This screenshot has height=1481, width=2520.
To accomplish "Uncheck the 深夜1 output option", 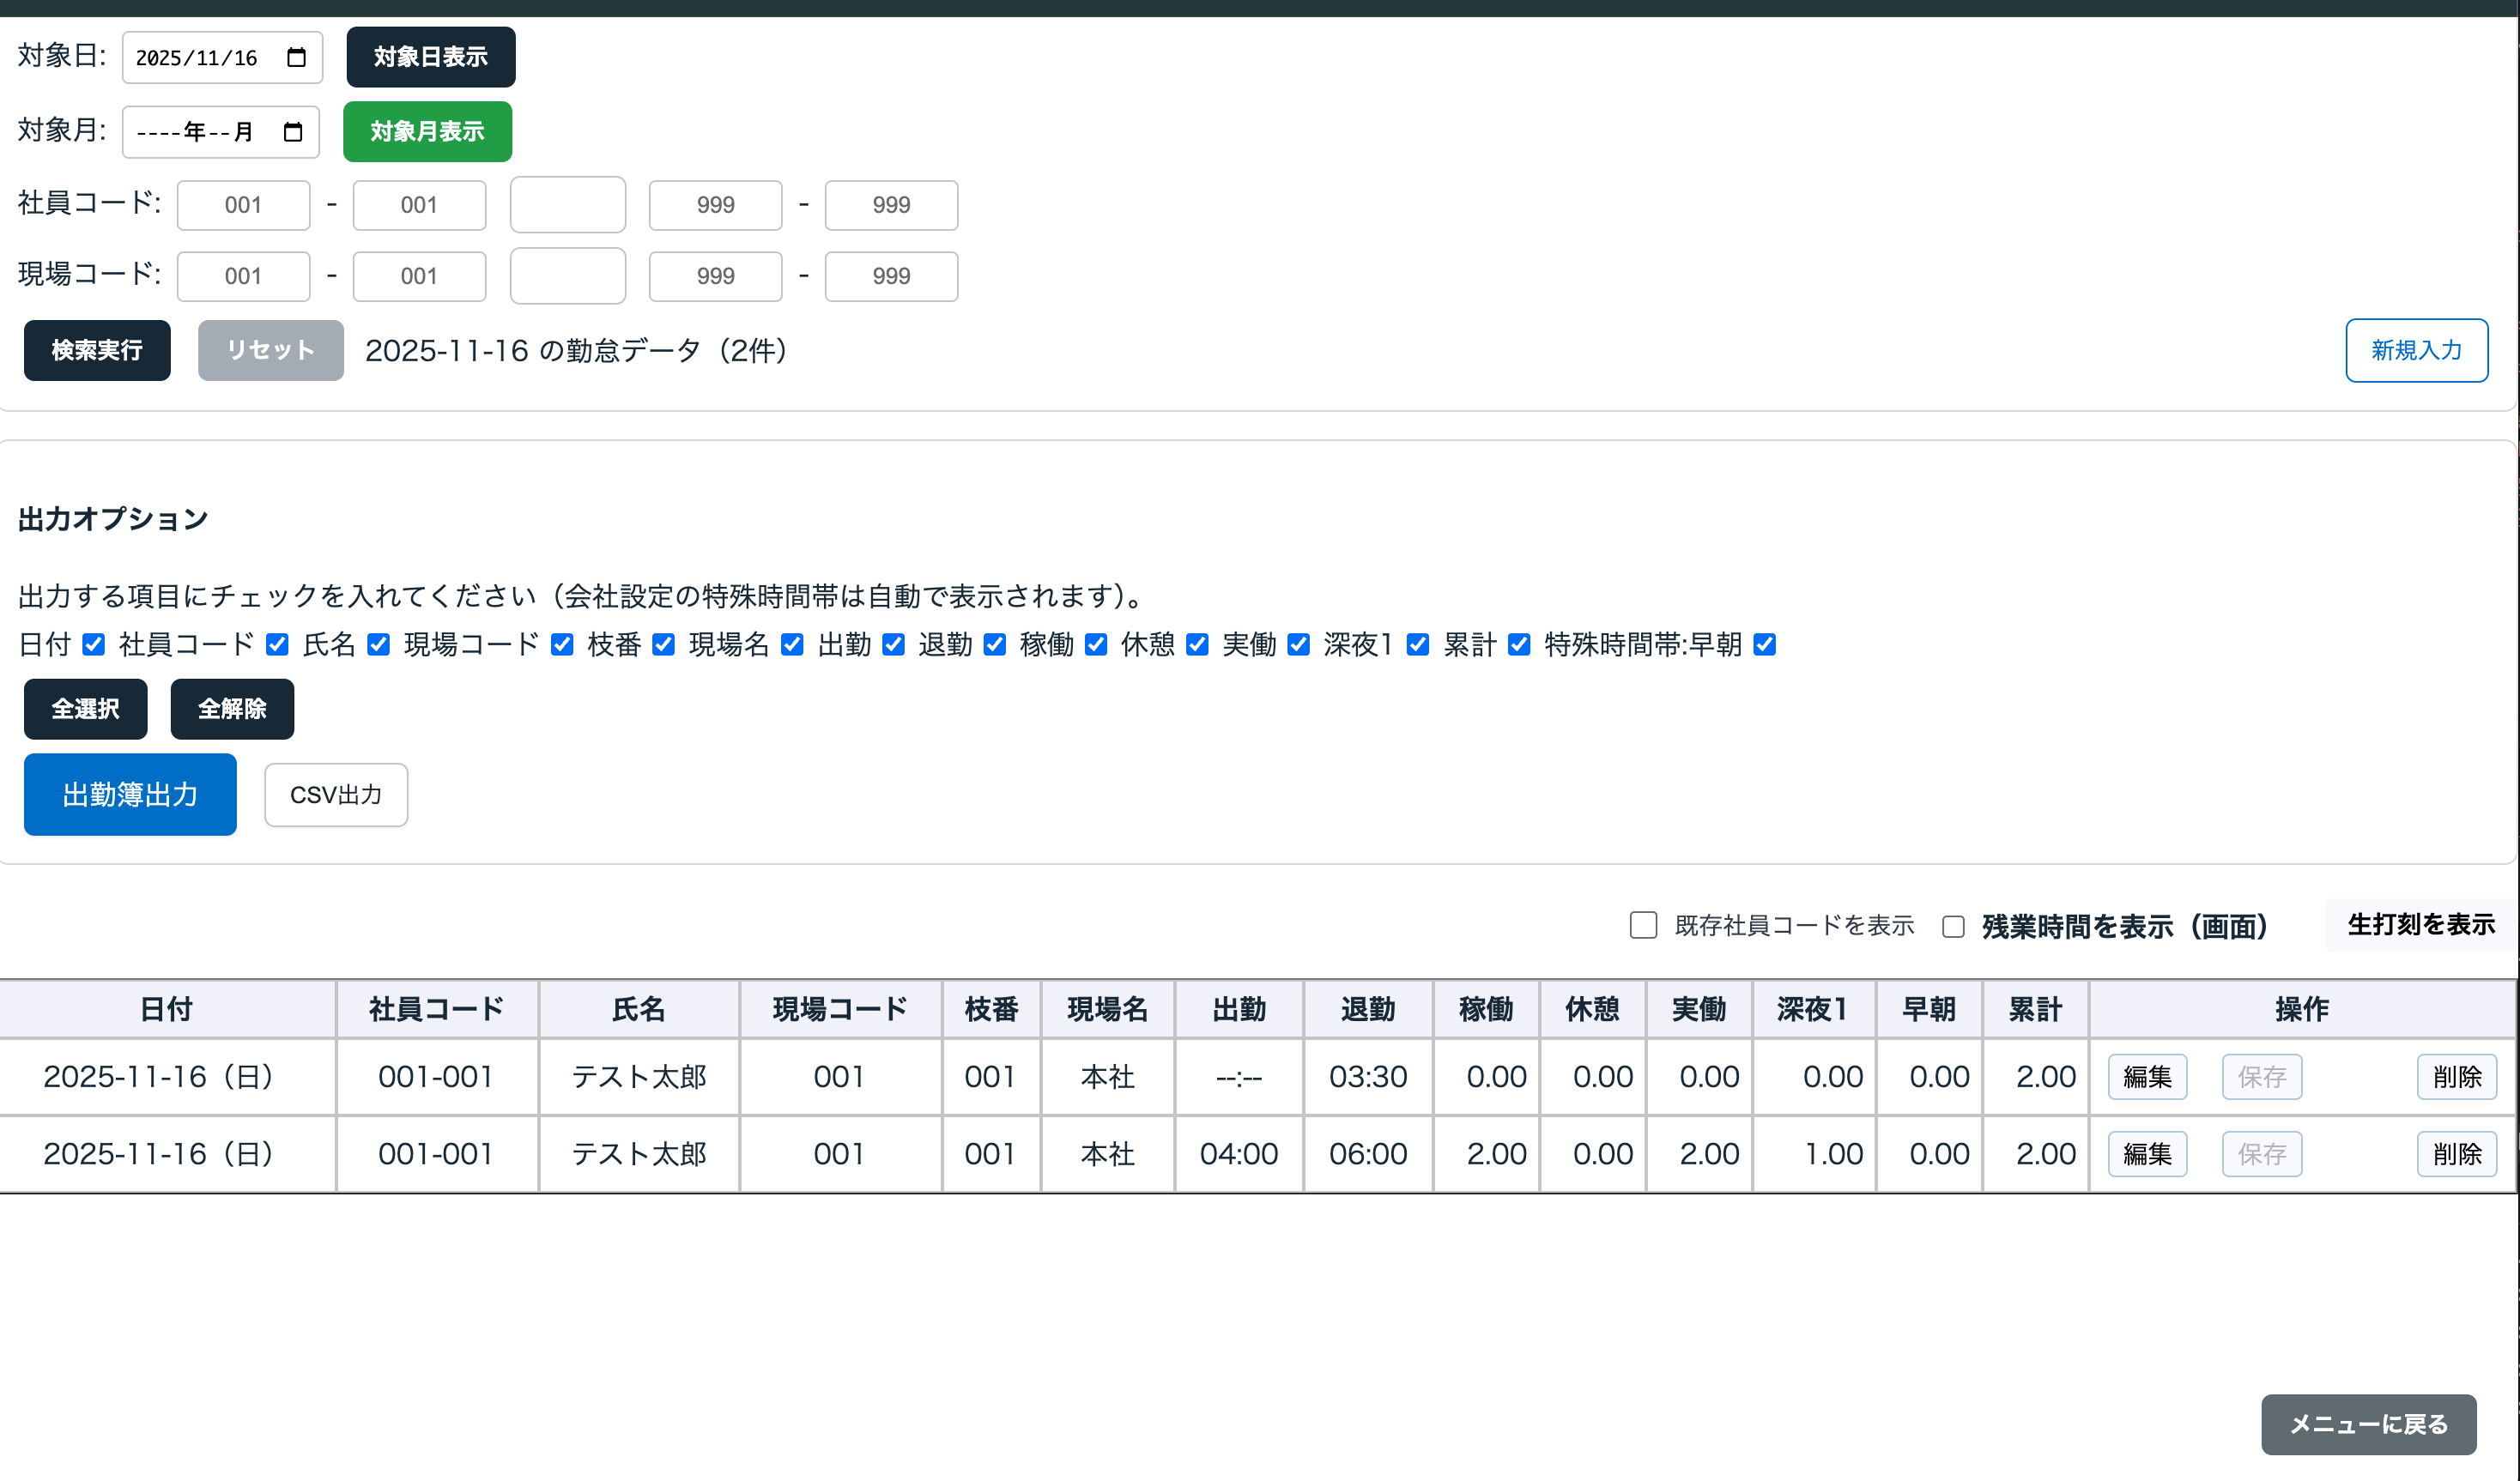I will (1417, 645).
